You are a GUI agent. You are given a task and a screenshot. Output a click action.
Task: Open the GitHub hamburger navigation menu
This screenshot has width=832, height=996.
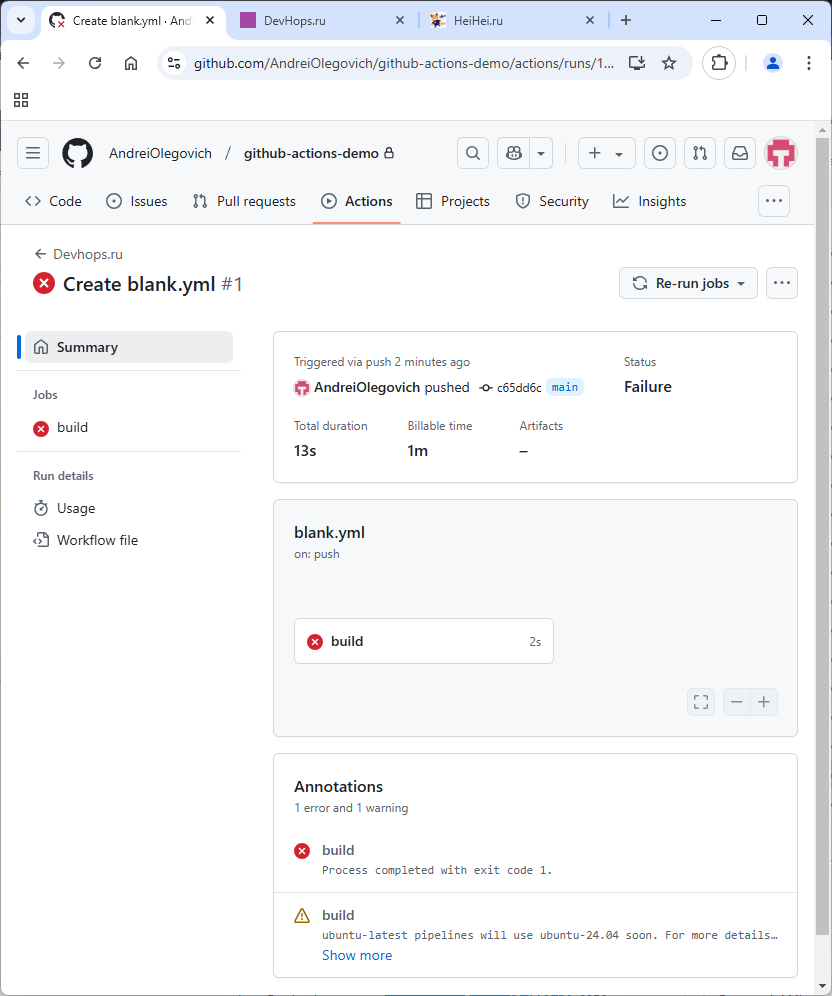click(33, 153)
